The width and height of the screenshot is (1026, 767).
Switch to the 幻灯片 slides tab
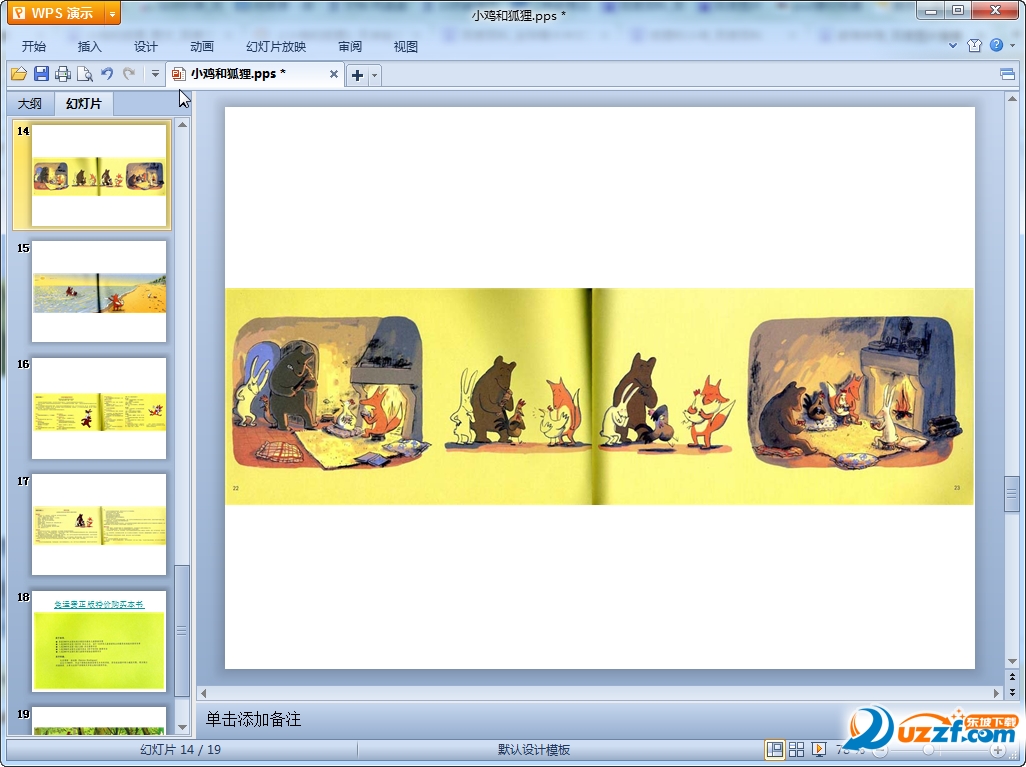click(84, 103)
